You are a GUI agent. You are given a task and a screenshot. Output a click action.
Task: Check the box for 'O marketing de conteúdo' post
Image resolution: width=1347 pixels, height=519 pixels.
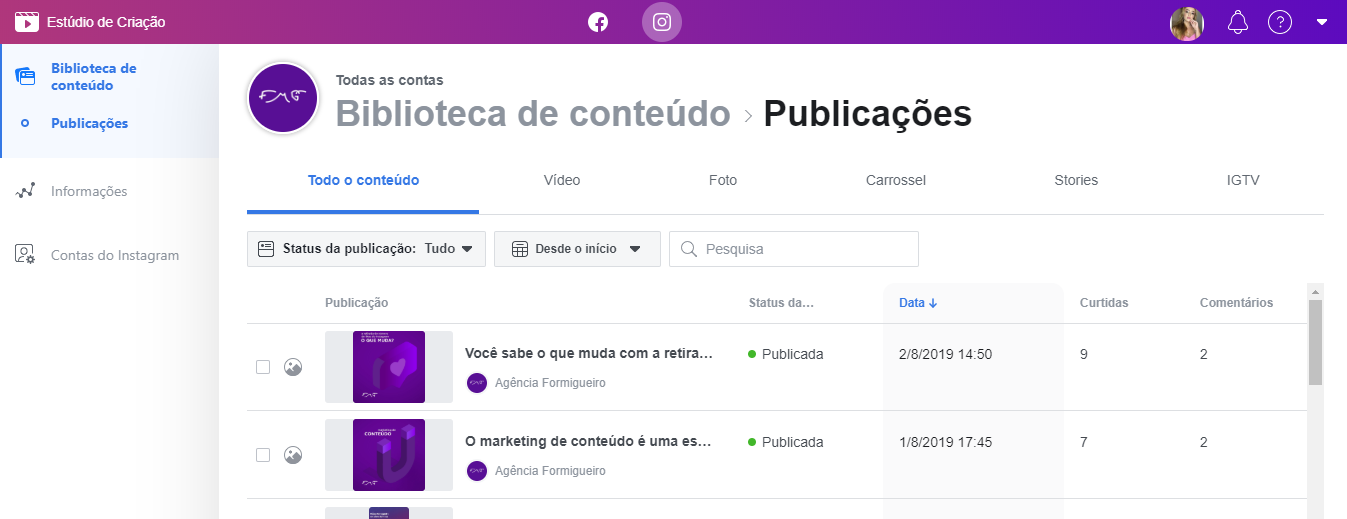pyautogui.click(x=263, y=455)
